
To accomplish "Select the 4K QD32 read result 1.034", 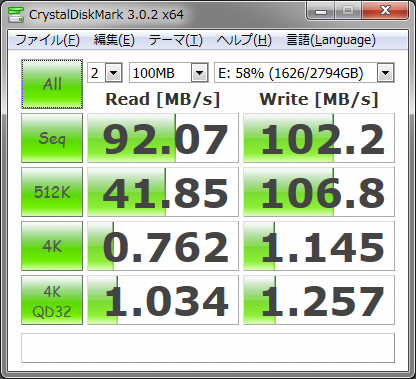I will [163, 300].
